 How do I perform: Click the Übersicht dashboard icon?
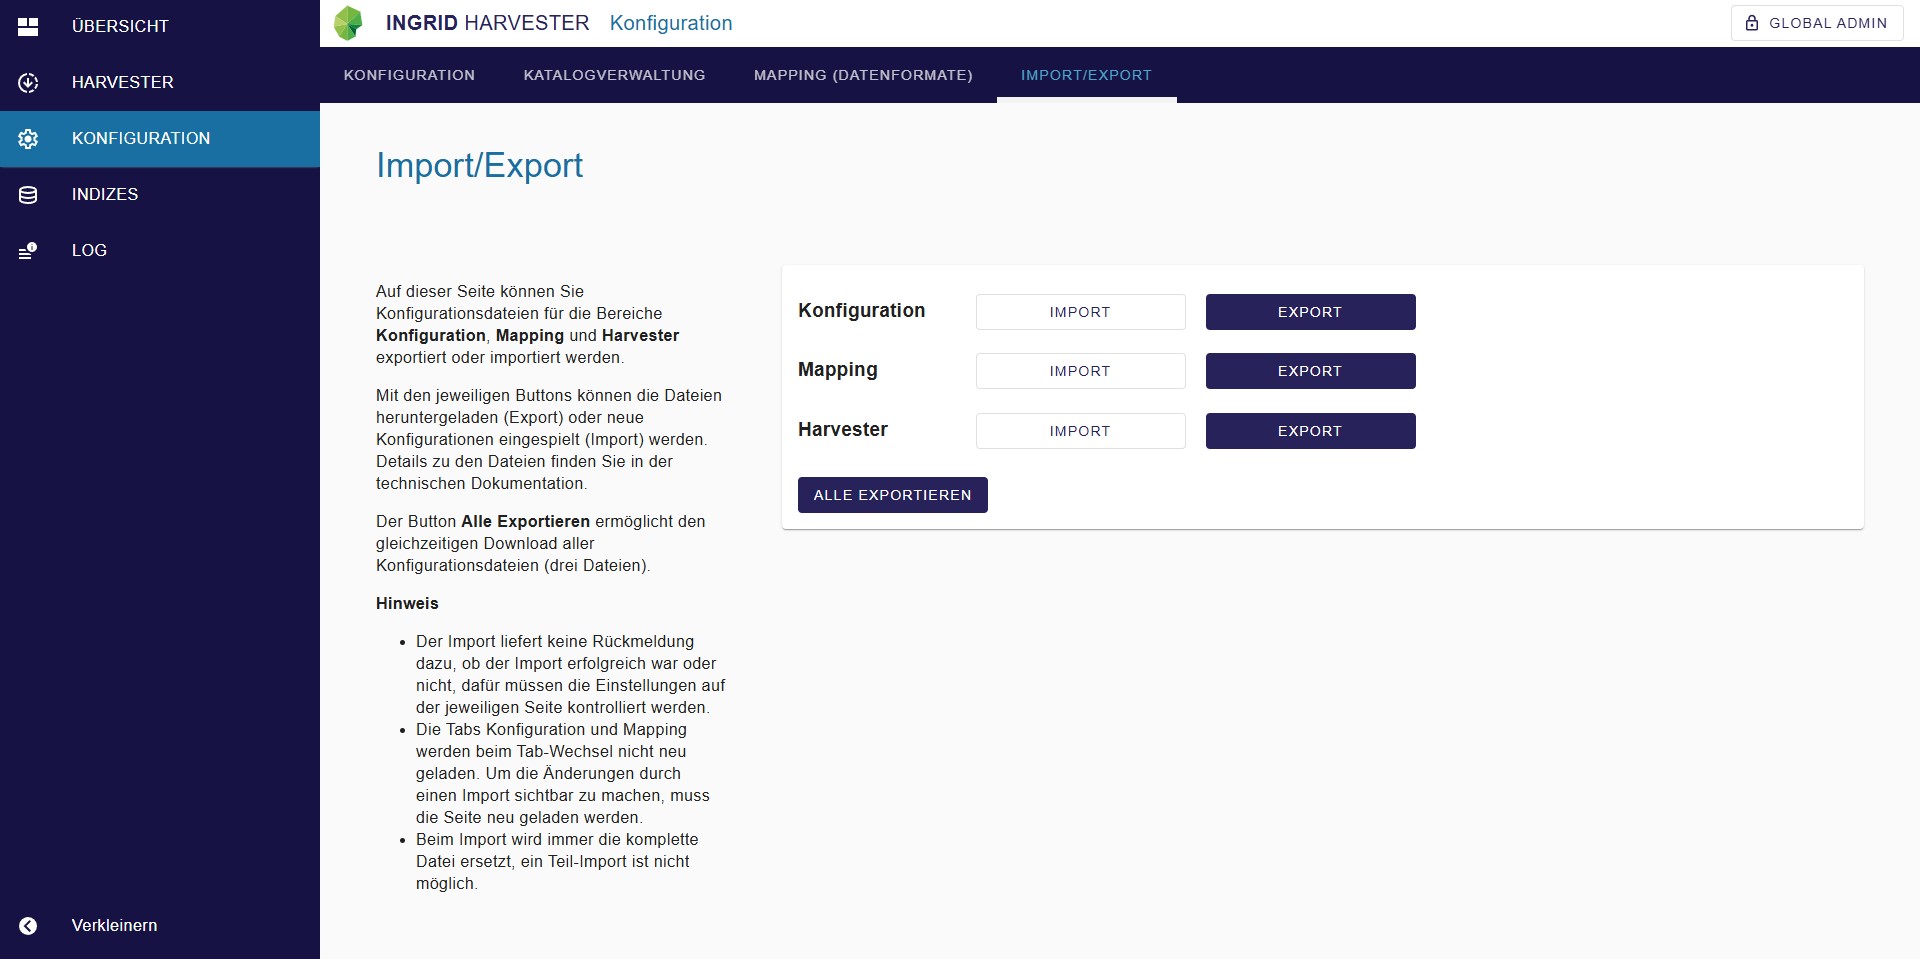pos(28,26)
